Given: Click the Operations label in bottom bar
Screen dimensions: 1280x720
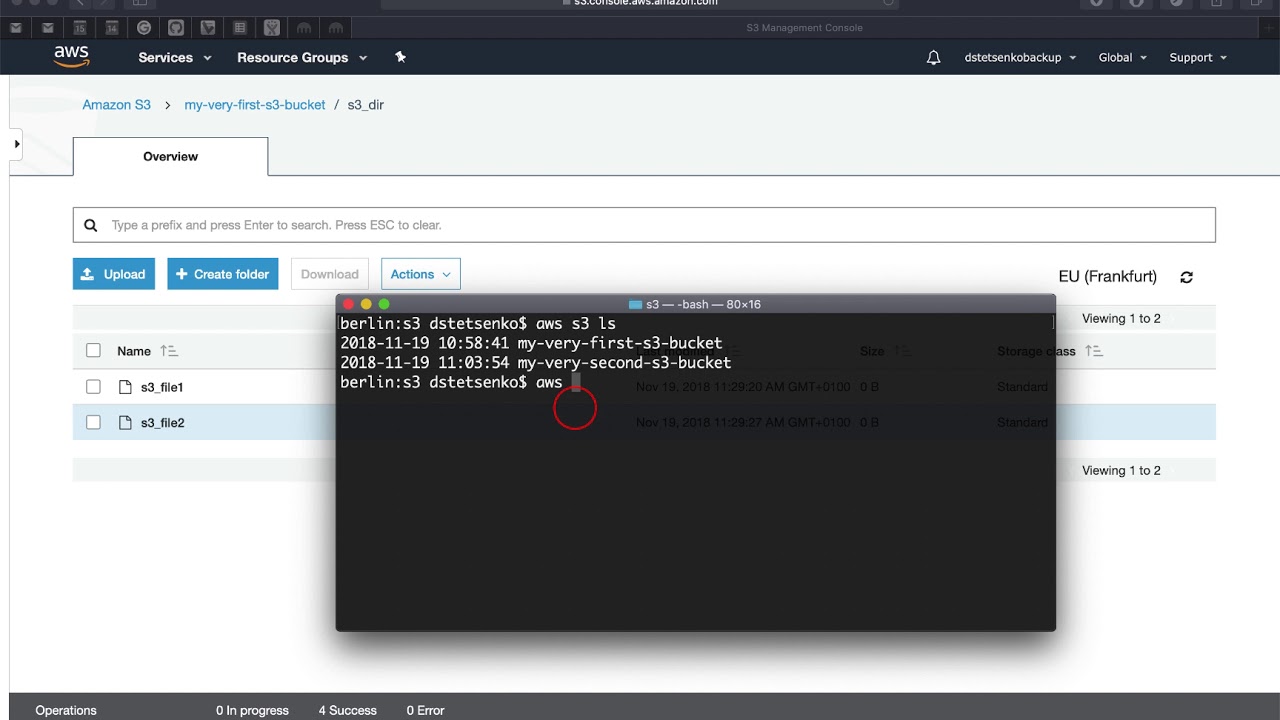Looking at the screenshot, I should [x=66, y=710].
